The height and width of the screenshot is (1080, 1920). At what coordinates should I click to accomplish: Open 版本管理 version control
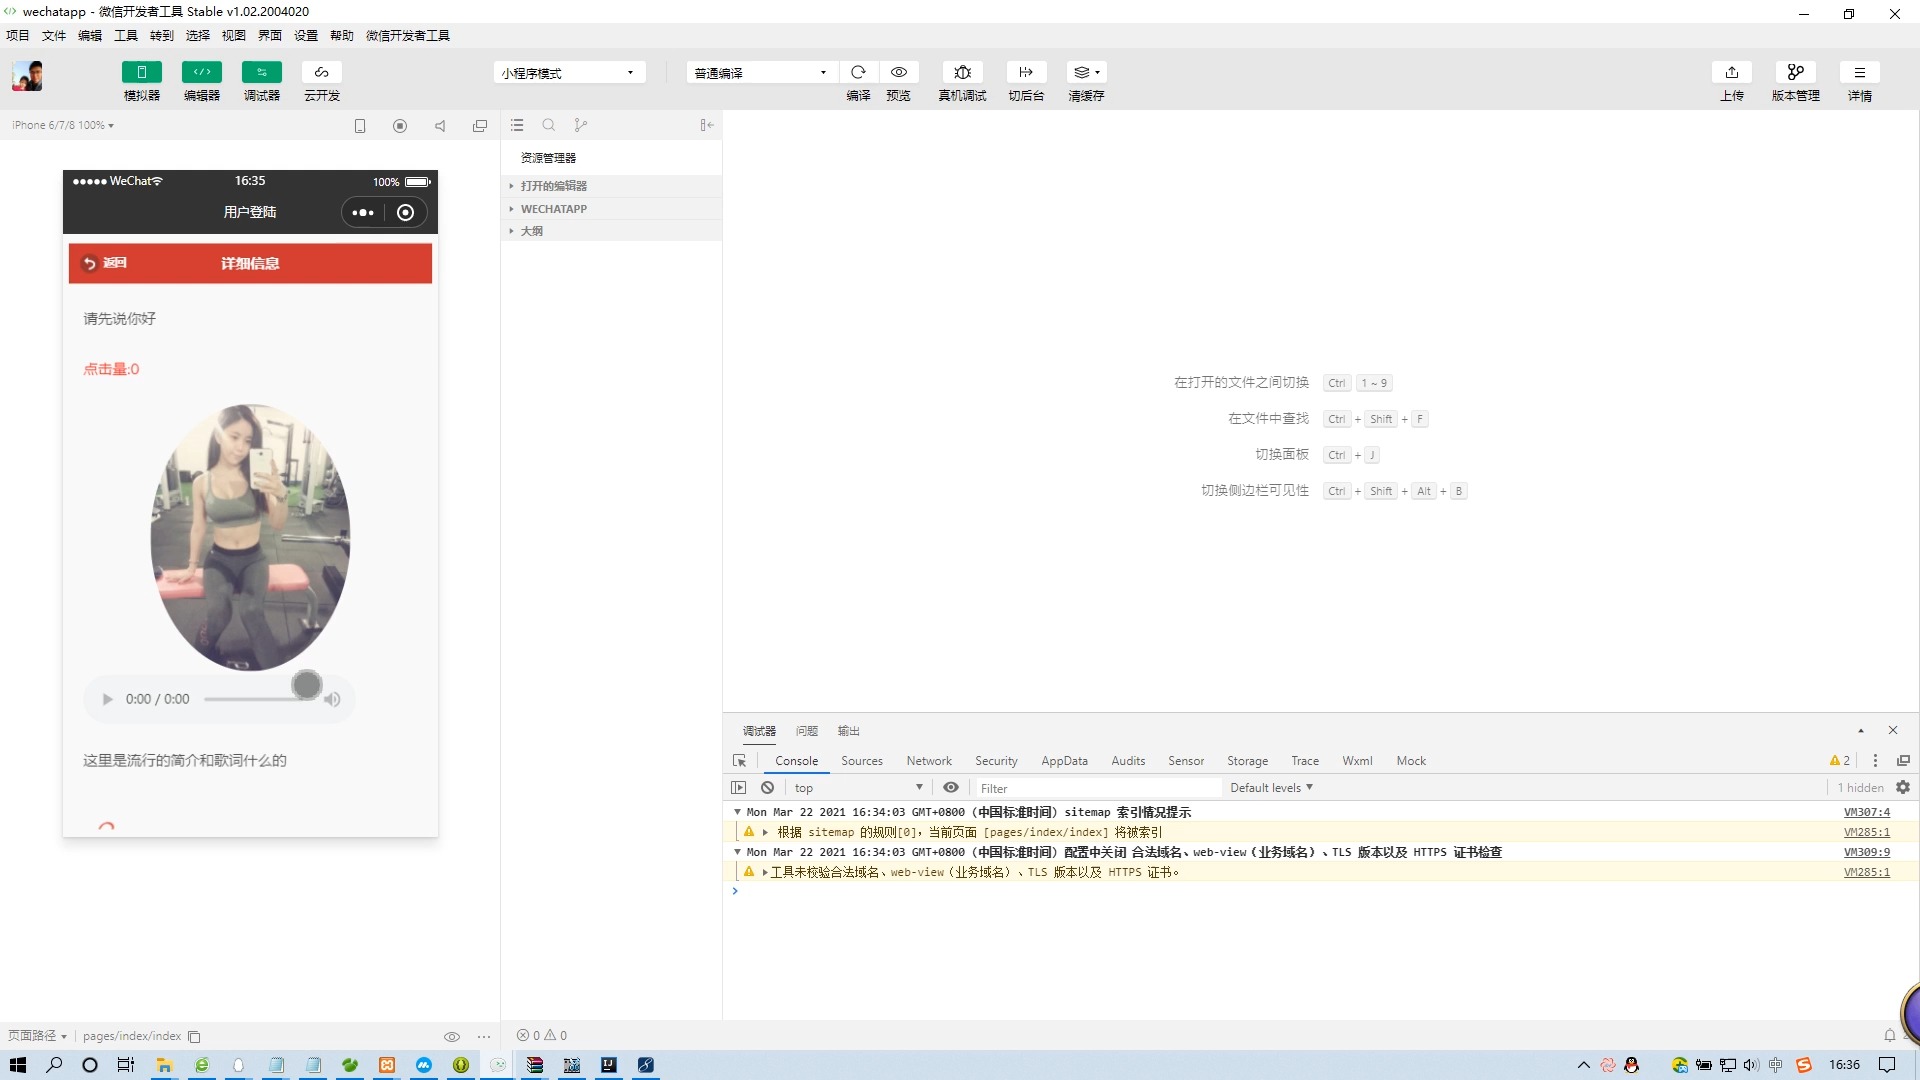pyautogui.click(x=1795, y=72)
